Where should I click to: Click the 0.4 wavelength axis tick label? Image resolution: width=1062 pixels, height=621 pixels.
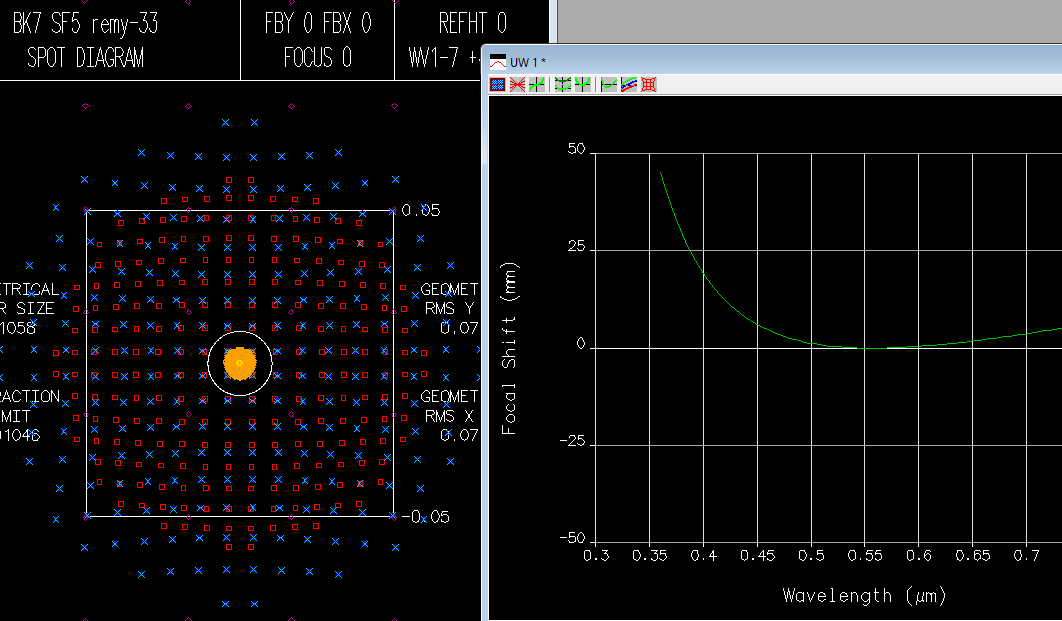coord(704,556)
